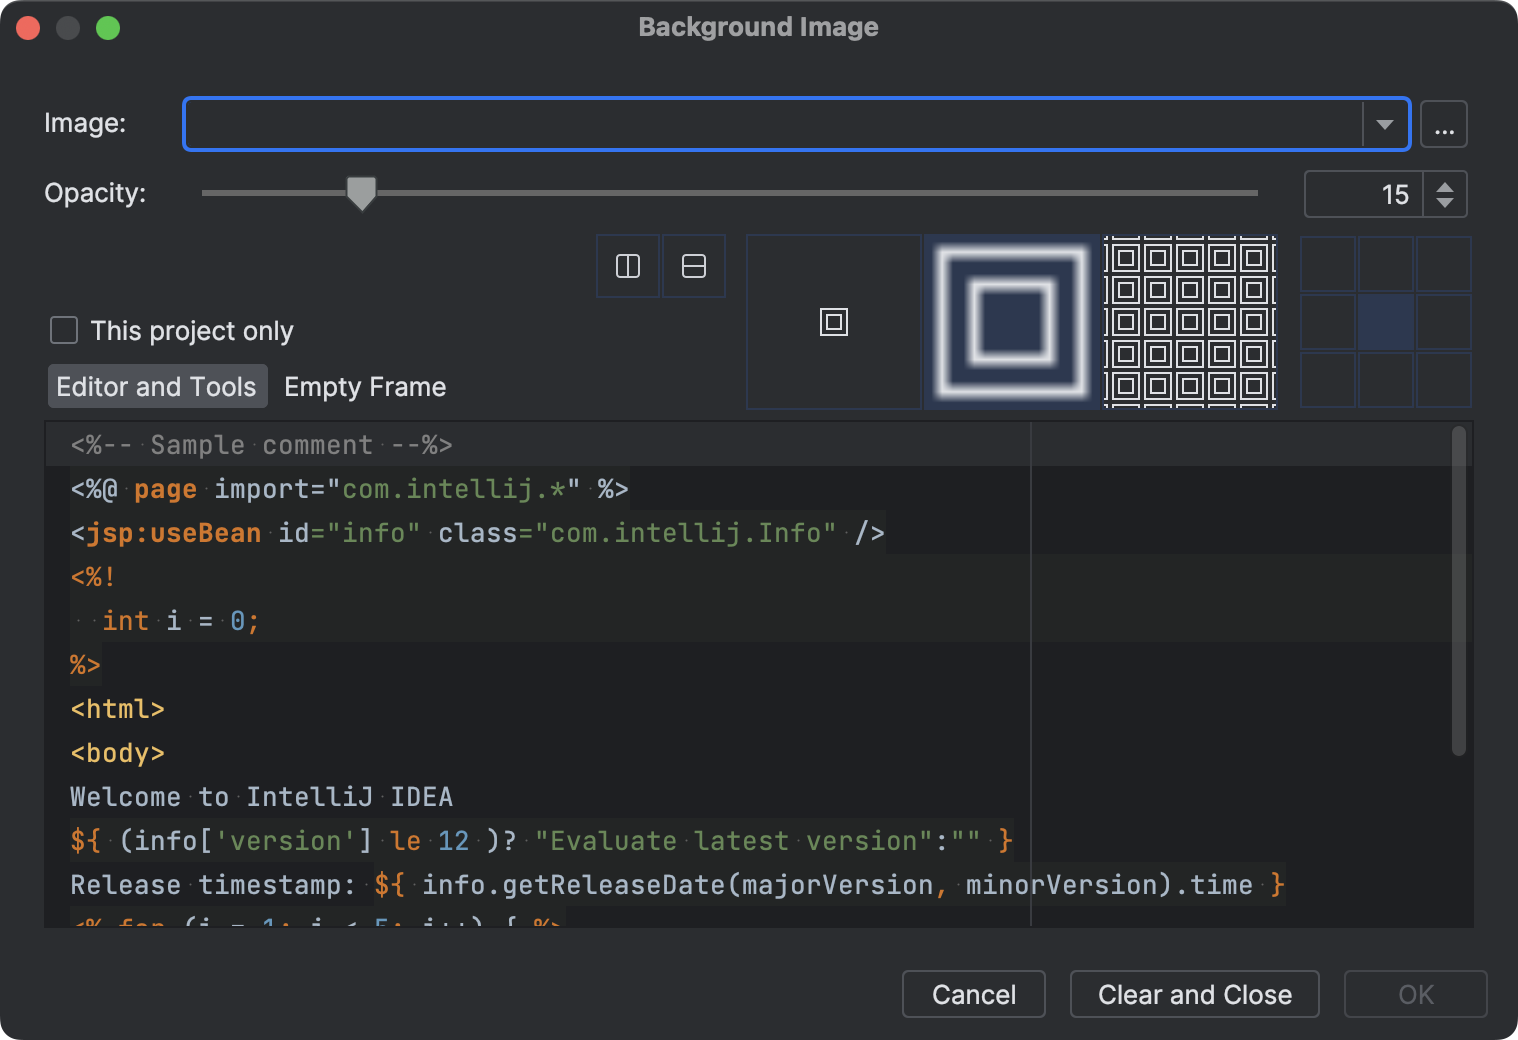
Task: Switch to the Empty Frame tab
Action: point(365,387)
